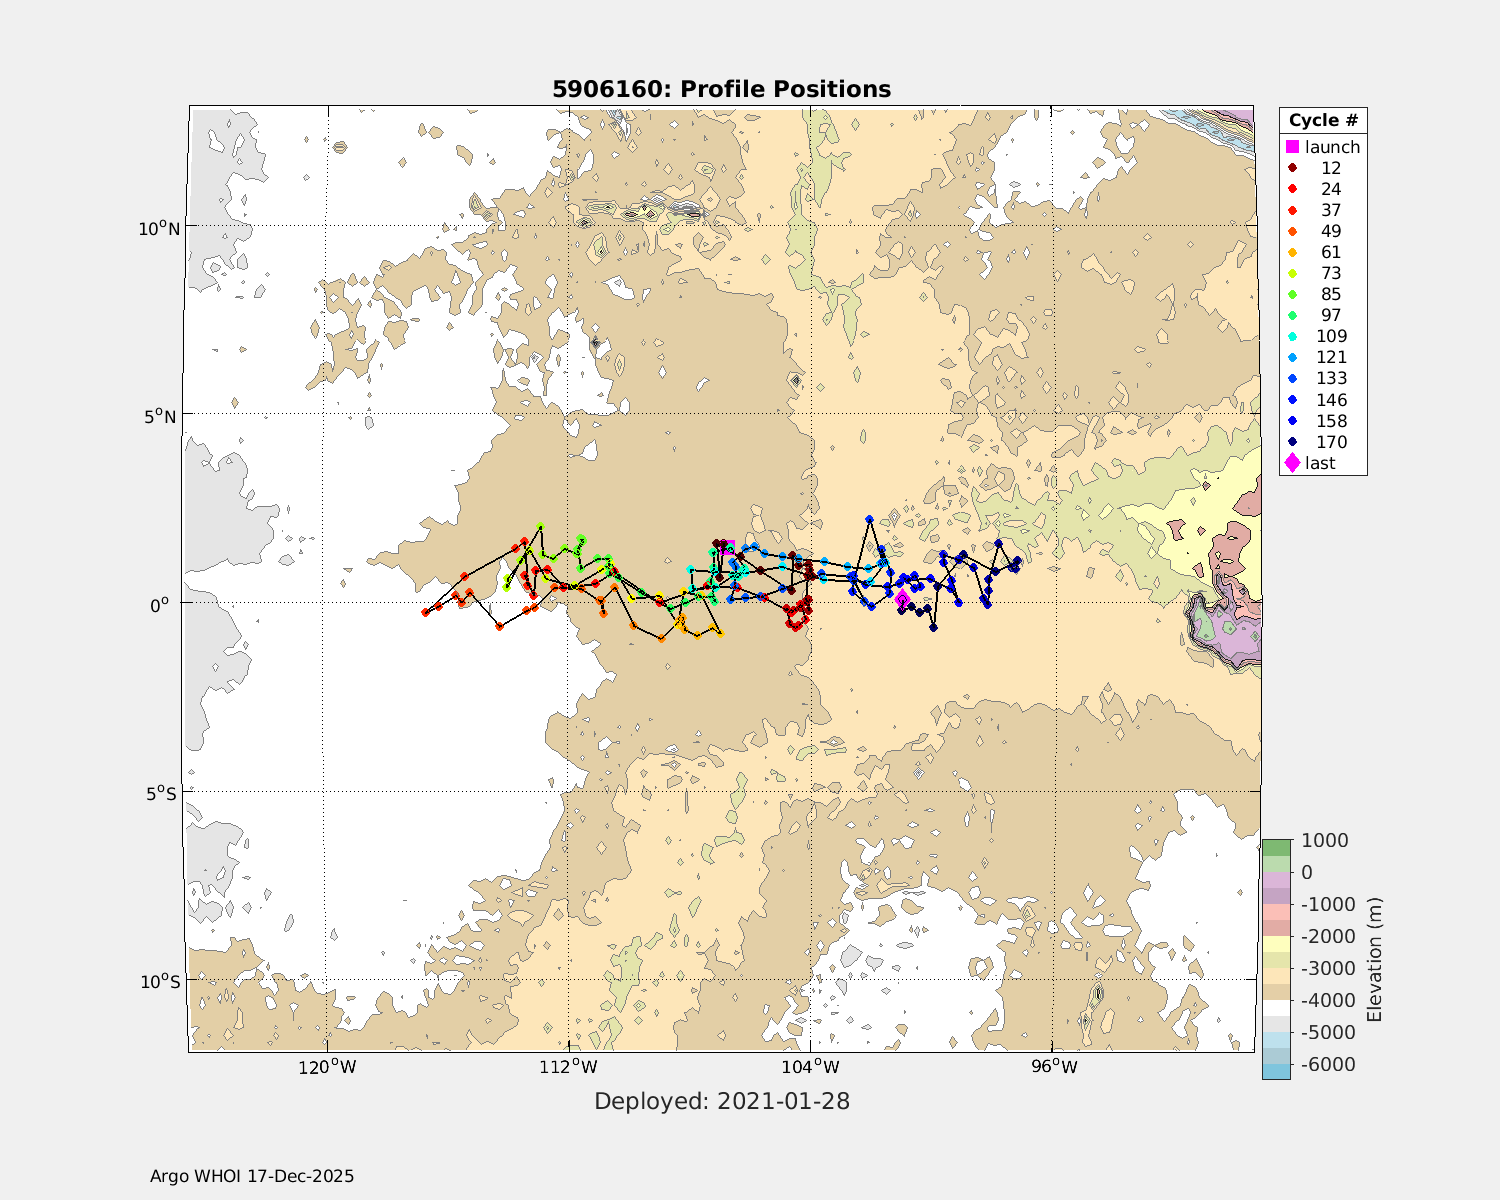The width and height of the screenshot is (1500, 1200).
Task: Click the last position diamond on map
Action: click(902, 599)
